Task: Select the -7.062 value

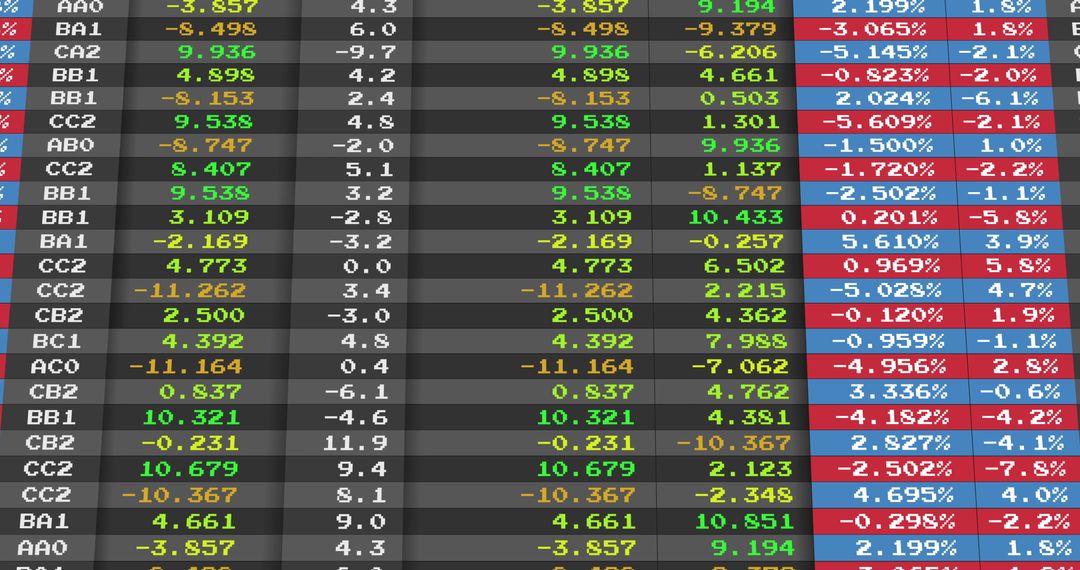Action: (x=740, y=366)
